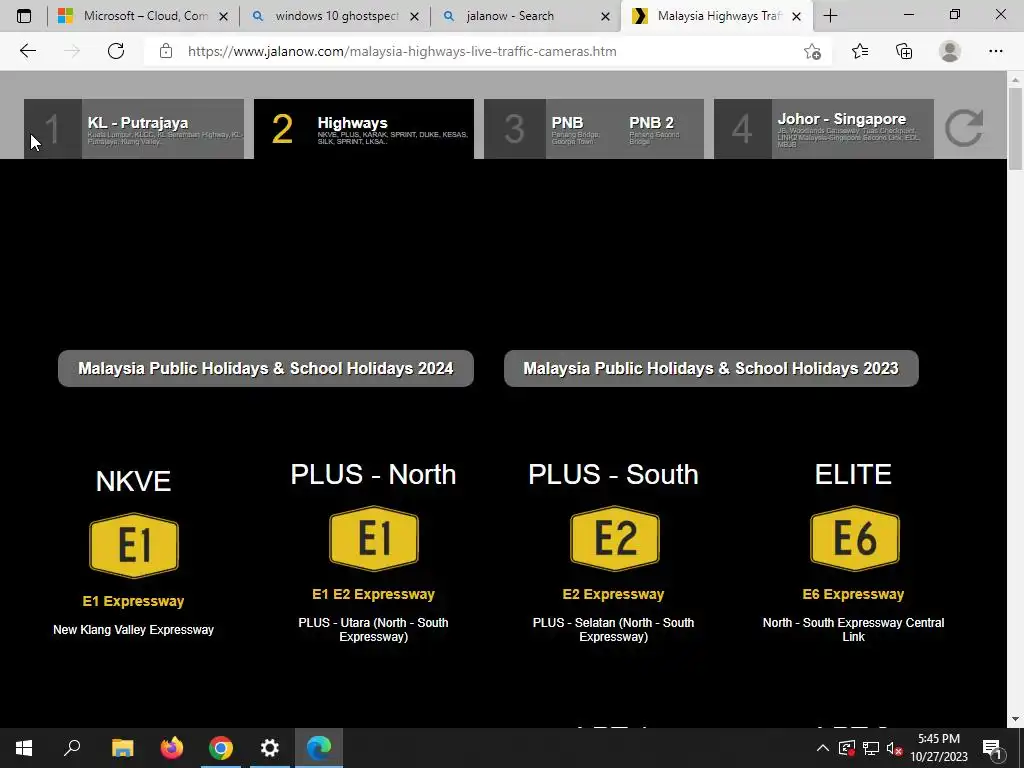Open Windows taskbar search
The height and width of the screenshot is (768, 1024).
coord(72,748)
